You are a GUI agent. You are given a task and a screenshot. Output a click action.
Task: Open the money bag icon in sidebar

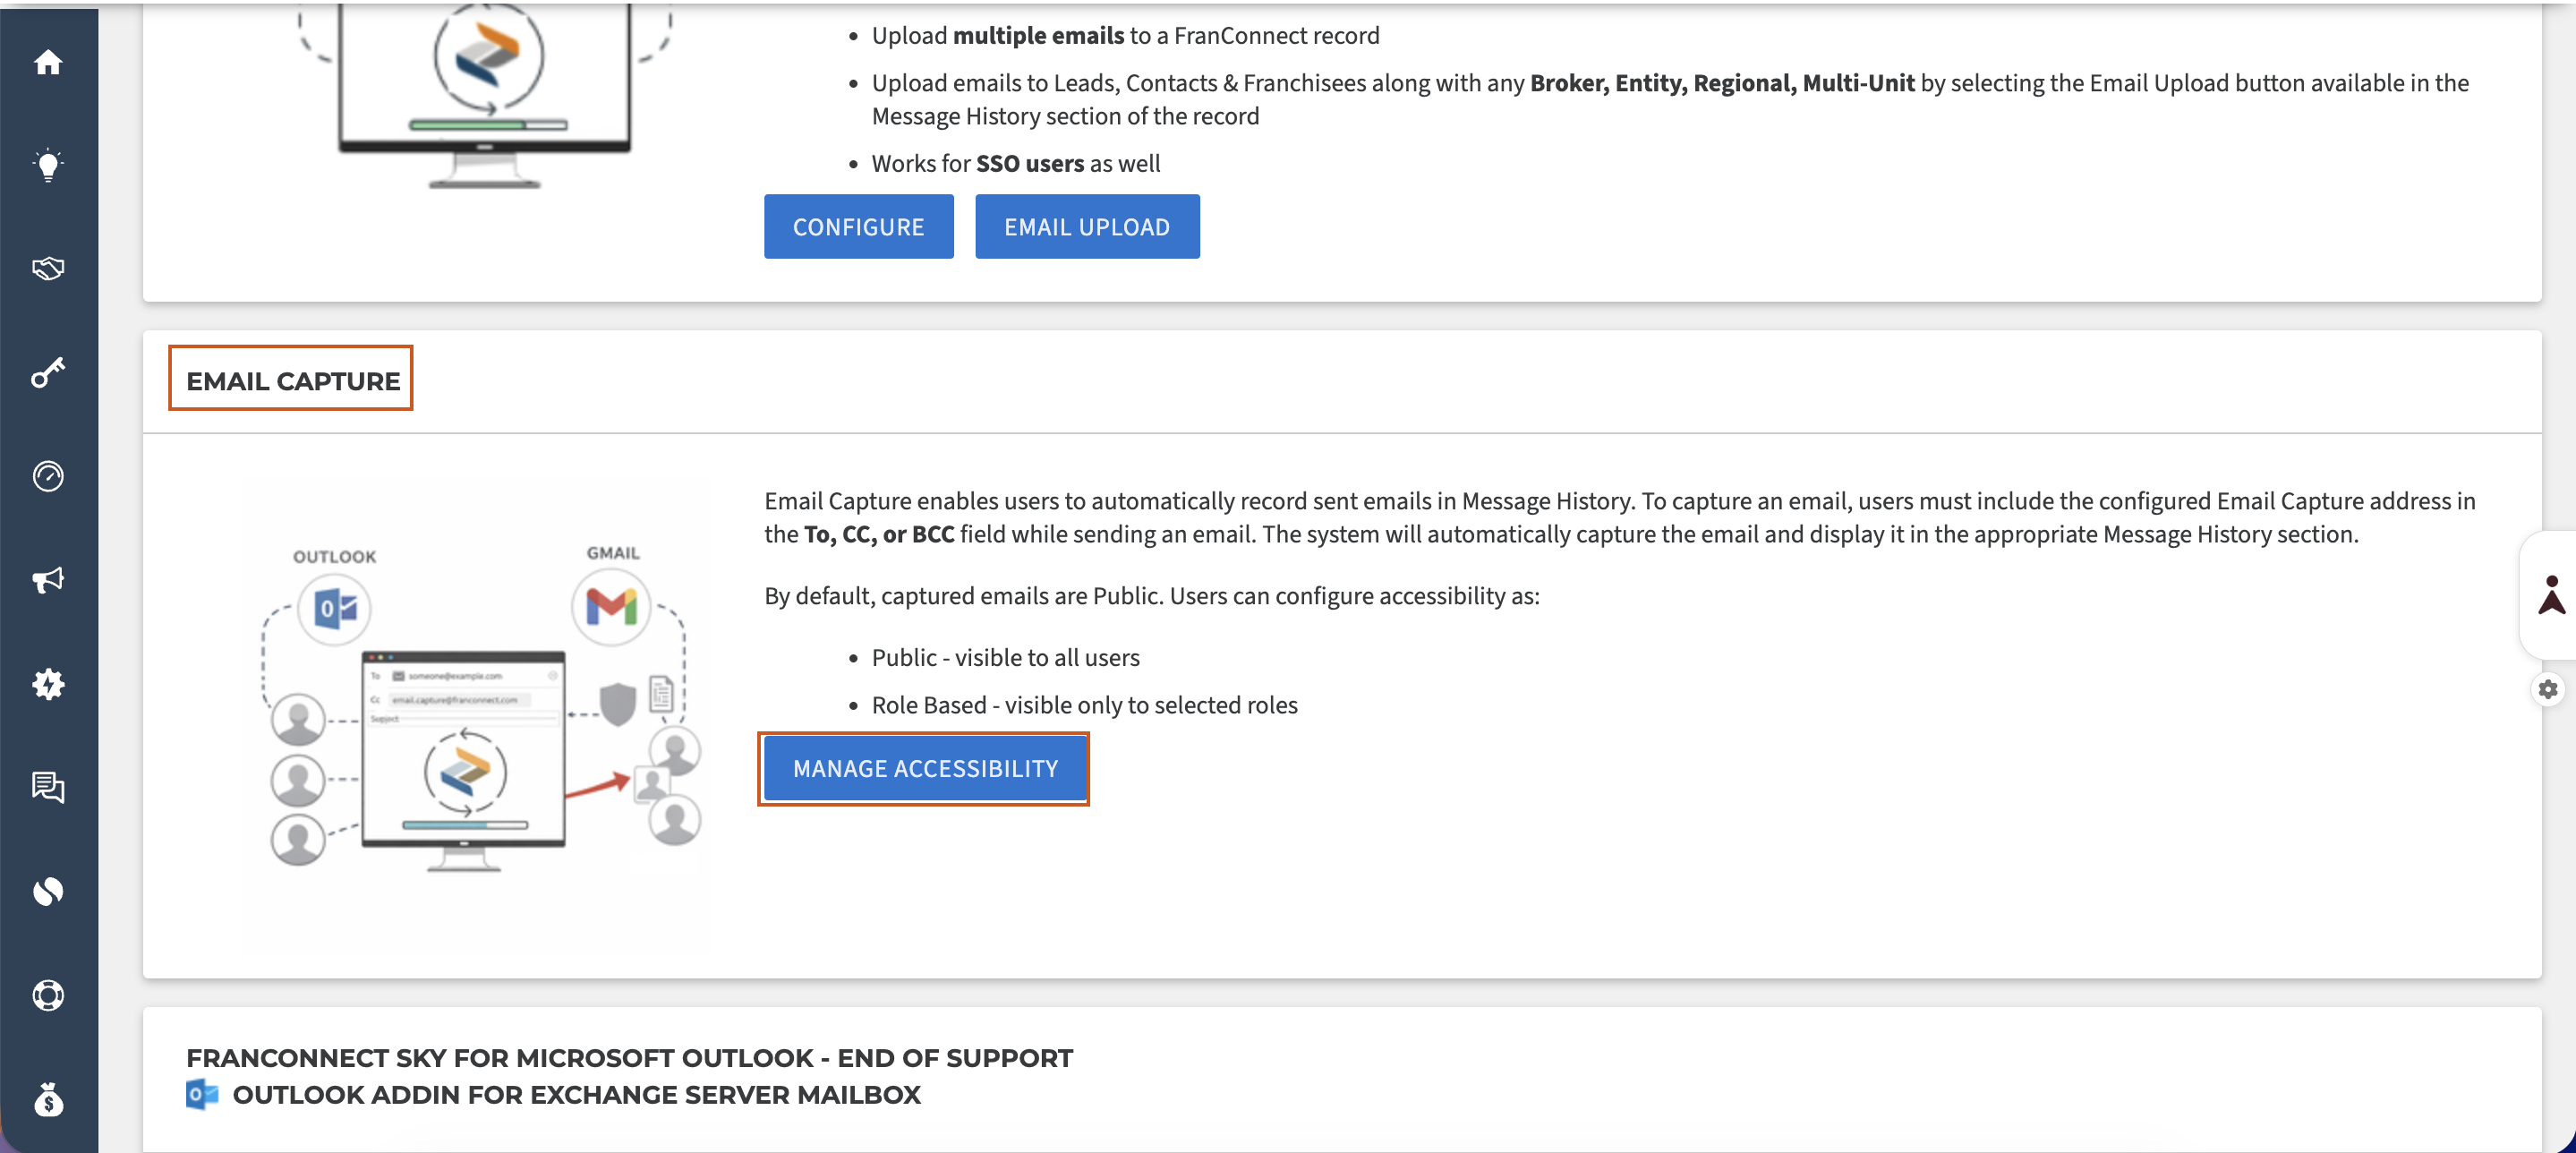coord(48,1099)
